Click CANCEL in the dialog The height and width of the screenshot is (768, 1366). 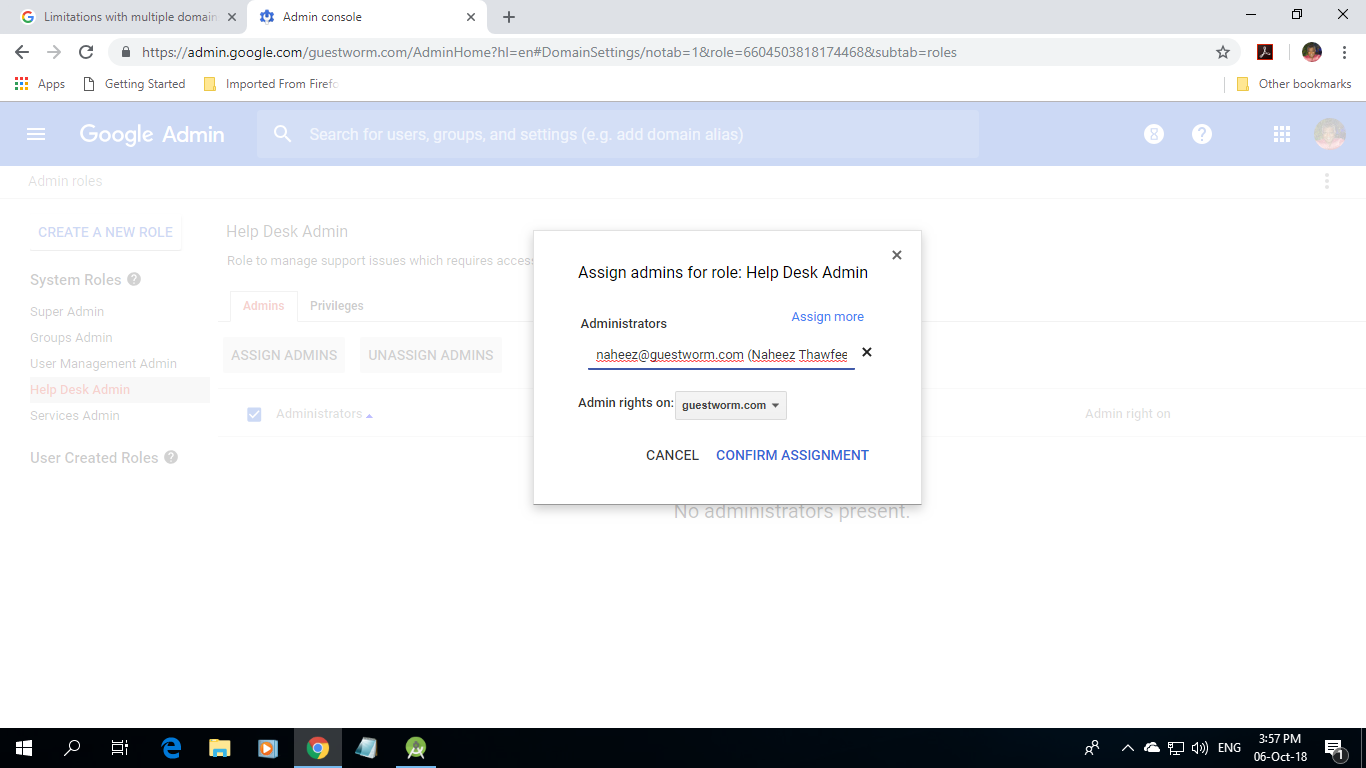pos(672,455)
